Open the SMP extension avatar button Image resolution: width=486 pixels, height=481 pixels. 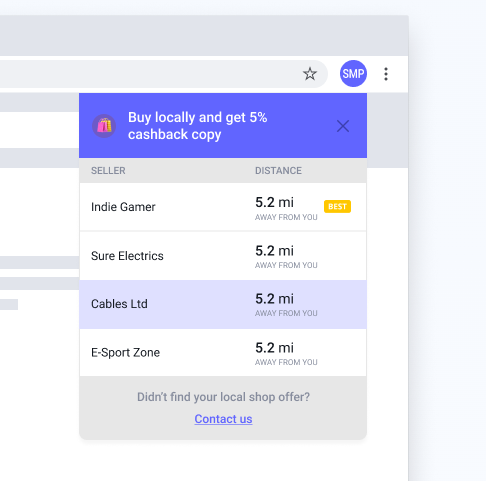pos(353,73)
